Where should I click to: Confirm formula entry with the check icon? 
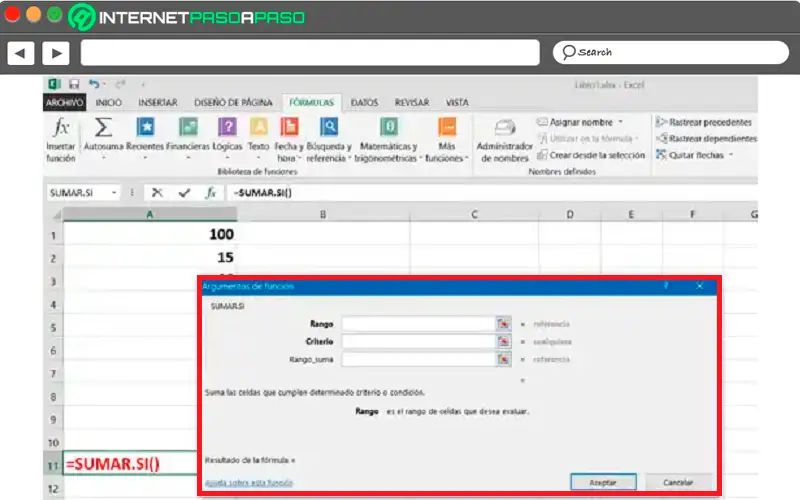pos(184,192)
